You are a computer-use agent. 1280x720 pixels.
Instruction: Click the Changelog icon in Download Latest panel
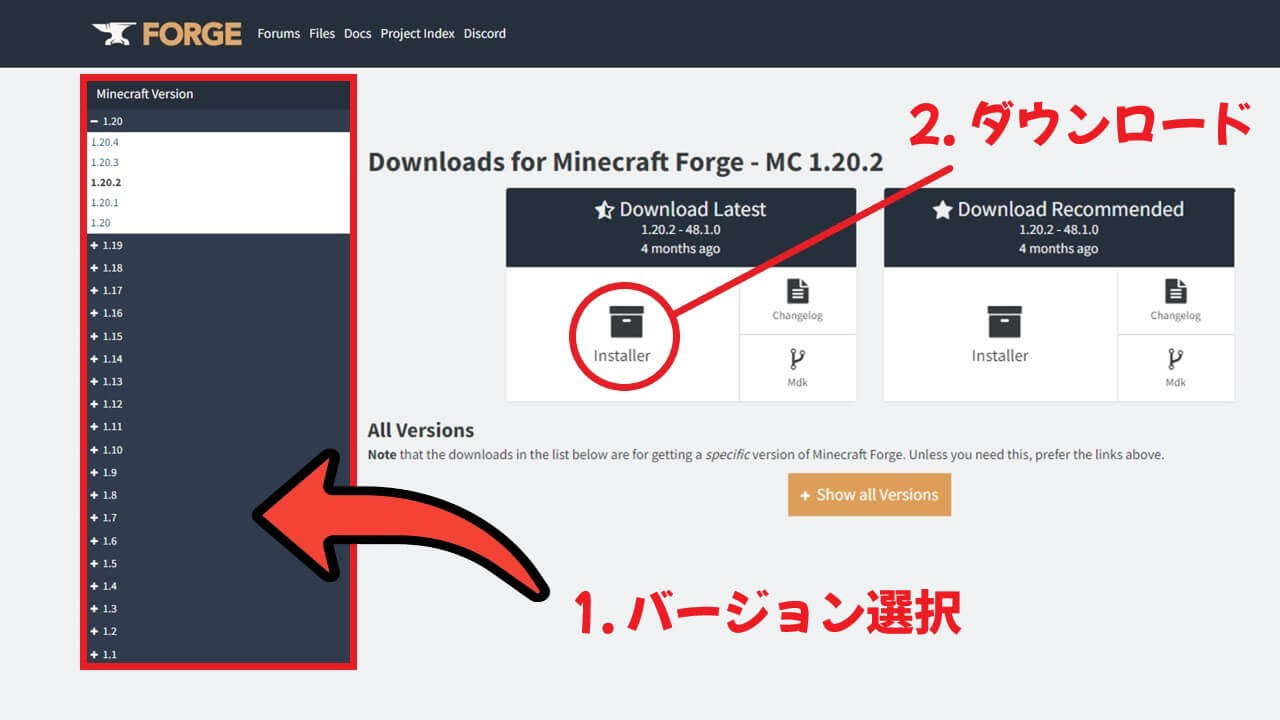pos(796,298)
